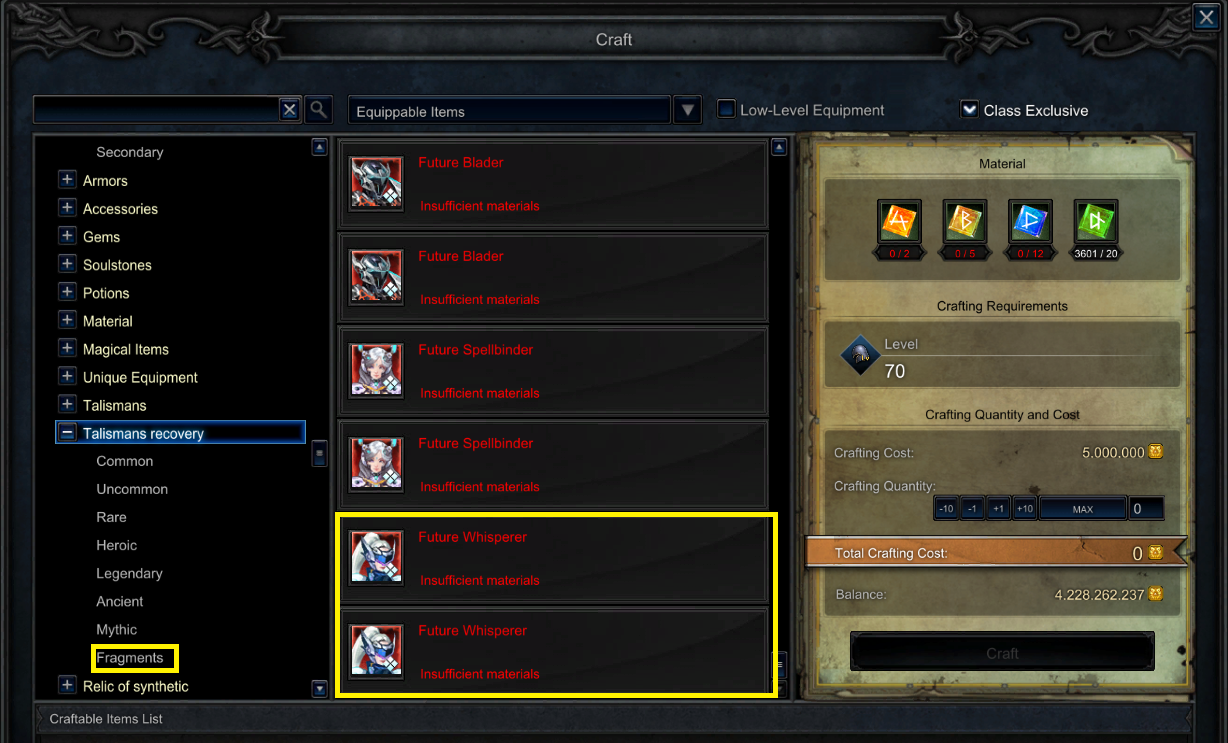
Task: Select the green rune material icon
Action: pos(1096,222)
